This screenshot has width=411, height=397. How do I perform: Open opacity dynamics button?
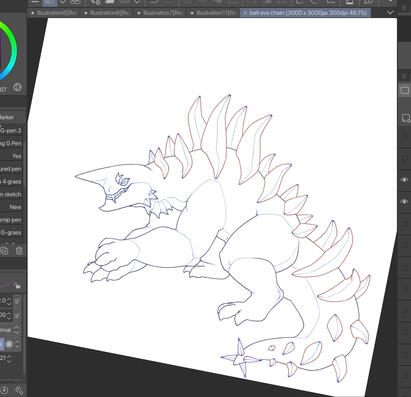(x=17, y=315)
